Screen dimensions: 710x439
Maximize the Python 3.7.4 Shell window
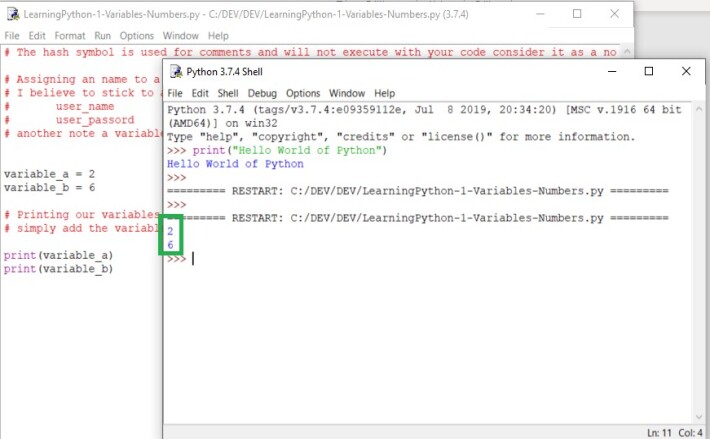coord(649,71)
